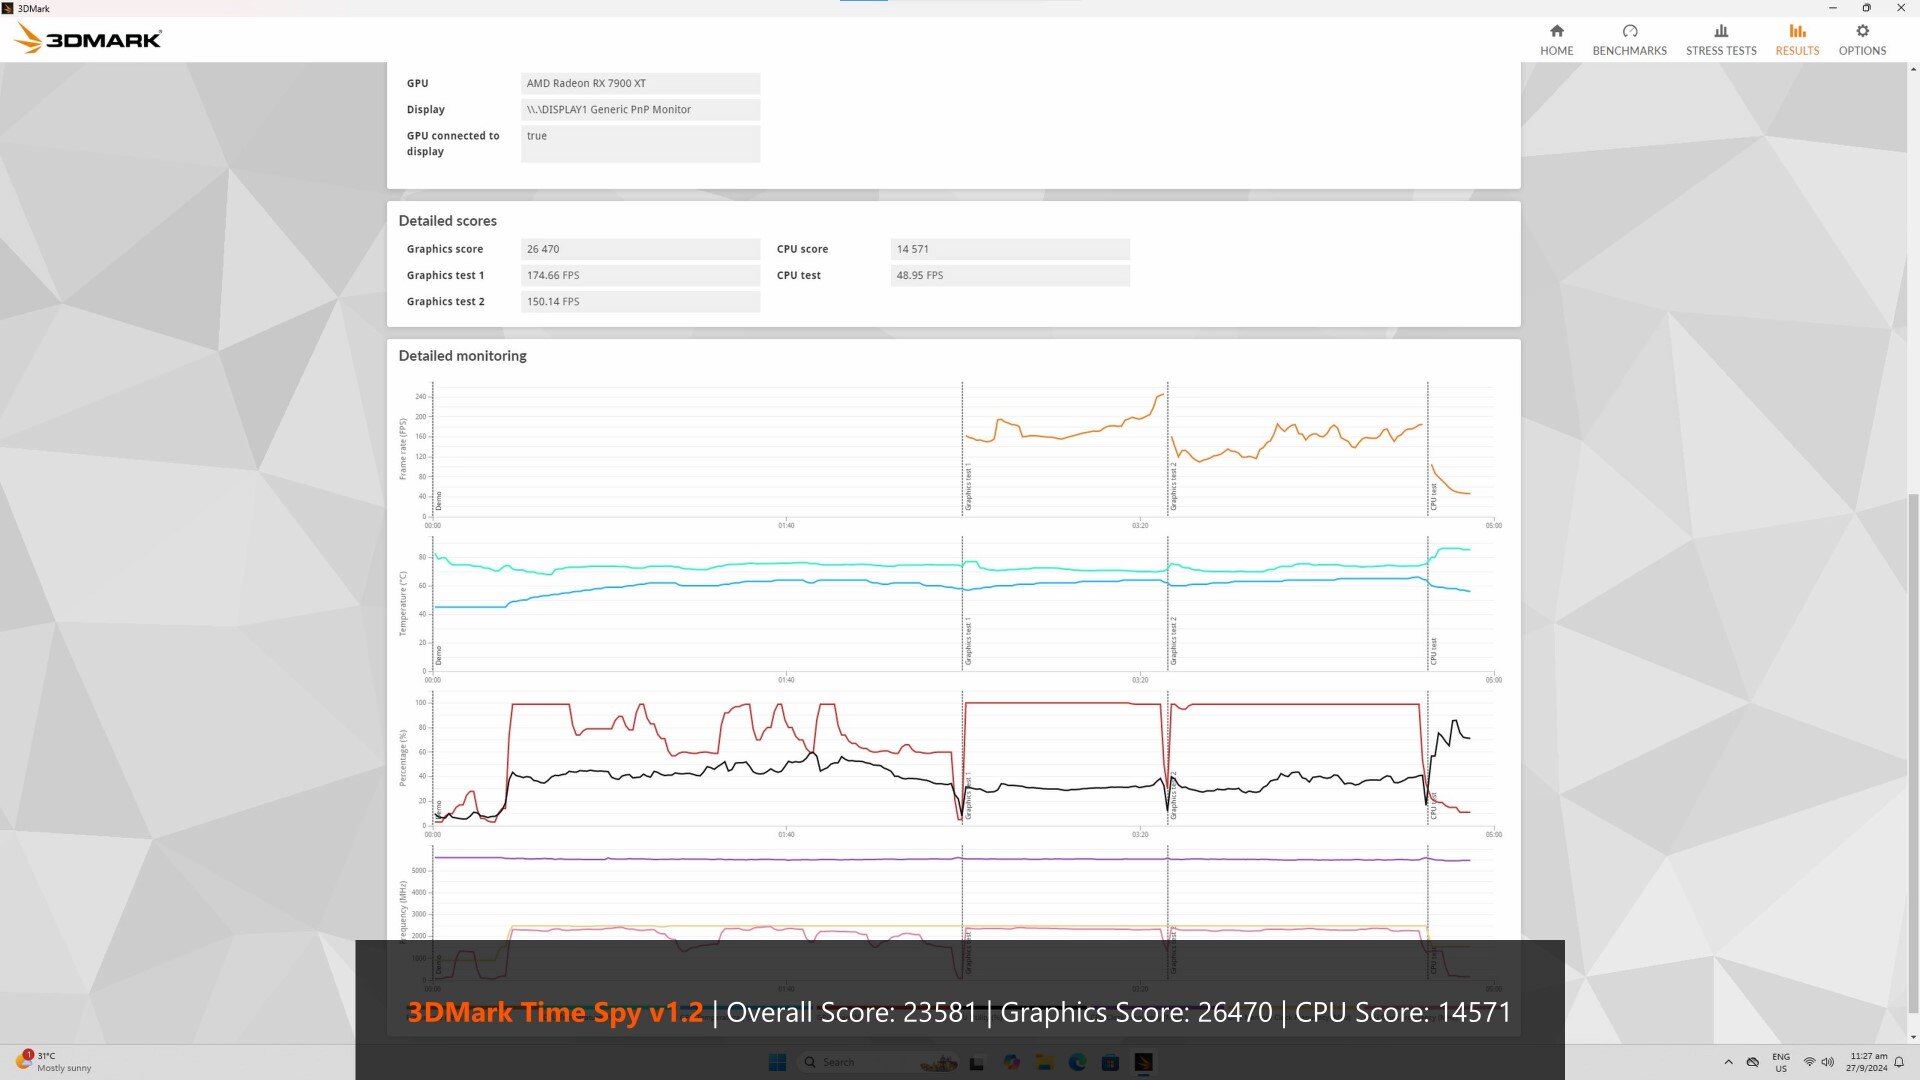Click the Graphics test 2 marker on frame rate chart
The image size is (1920, 1080).
(1173, 486)
